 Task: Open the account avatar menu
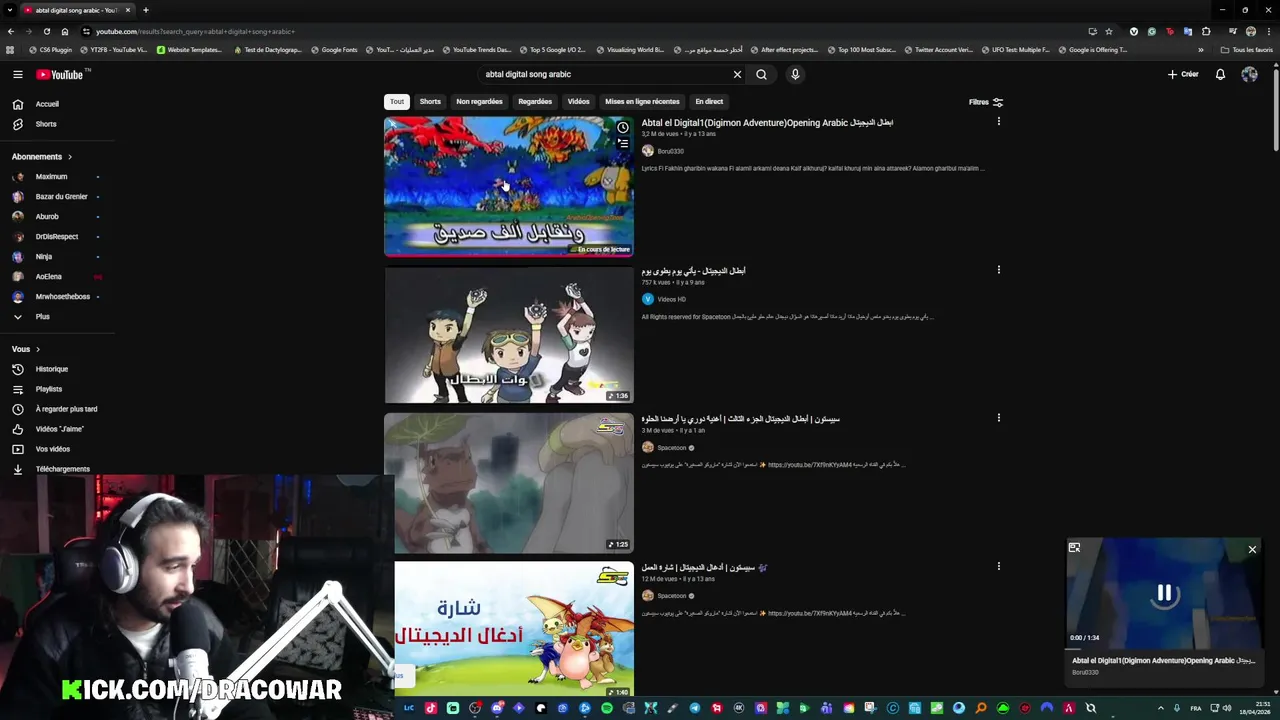(x=1249, y=74)
